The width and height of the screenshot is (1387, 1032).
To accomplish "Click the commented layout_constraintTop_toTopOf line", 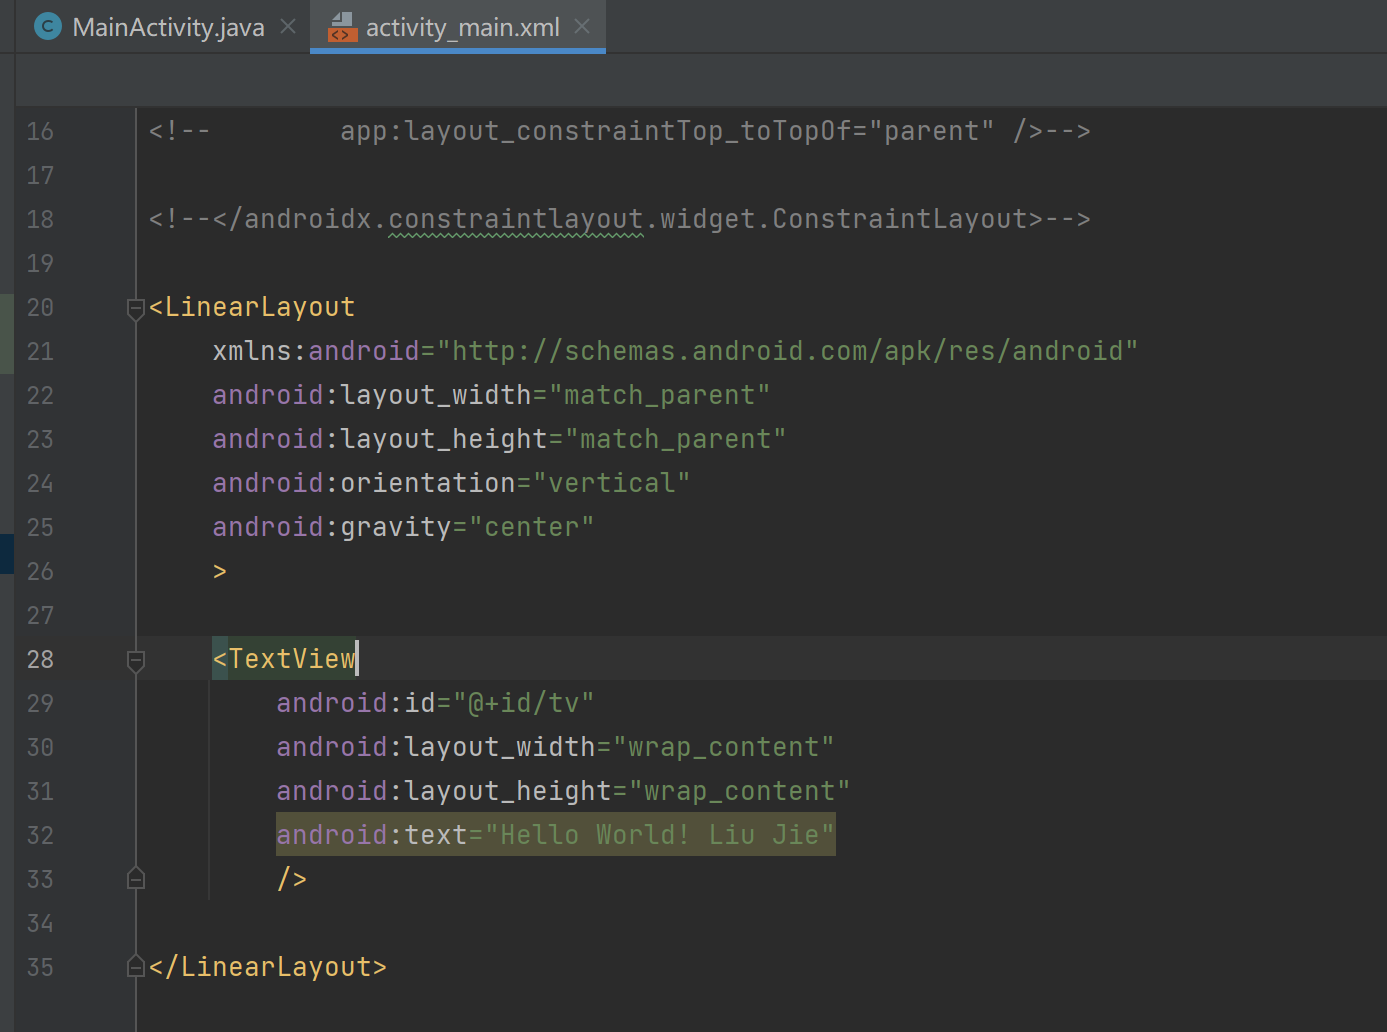I will (x=619, y=131).
